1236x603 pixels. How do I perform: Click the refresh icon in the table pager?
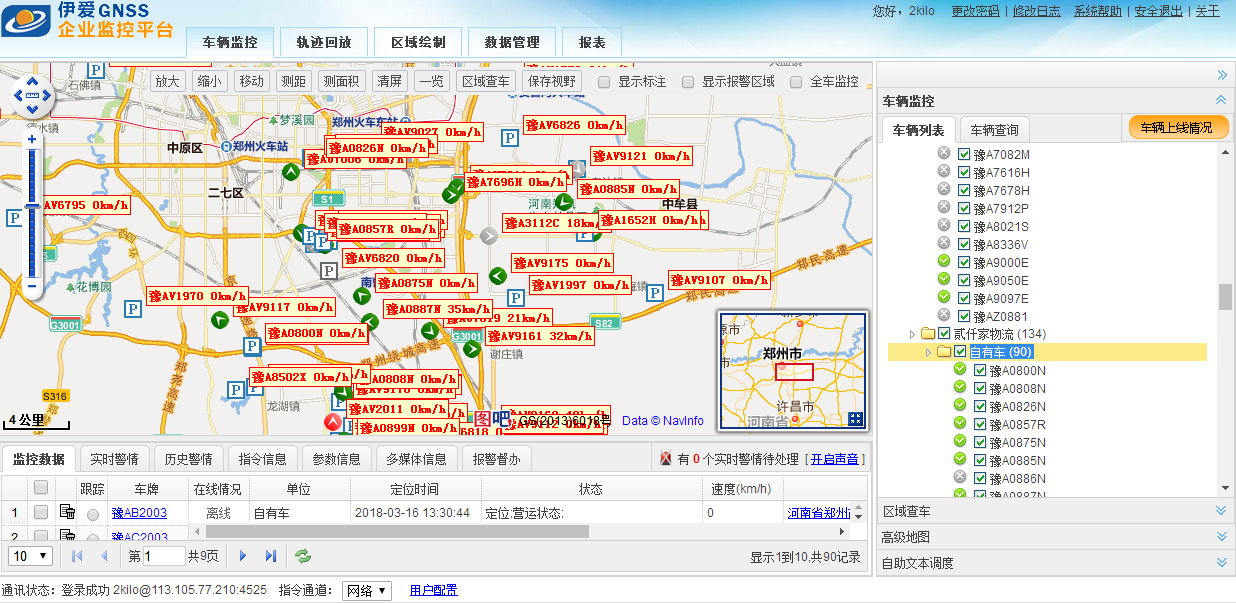tap(303, 556)
